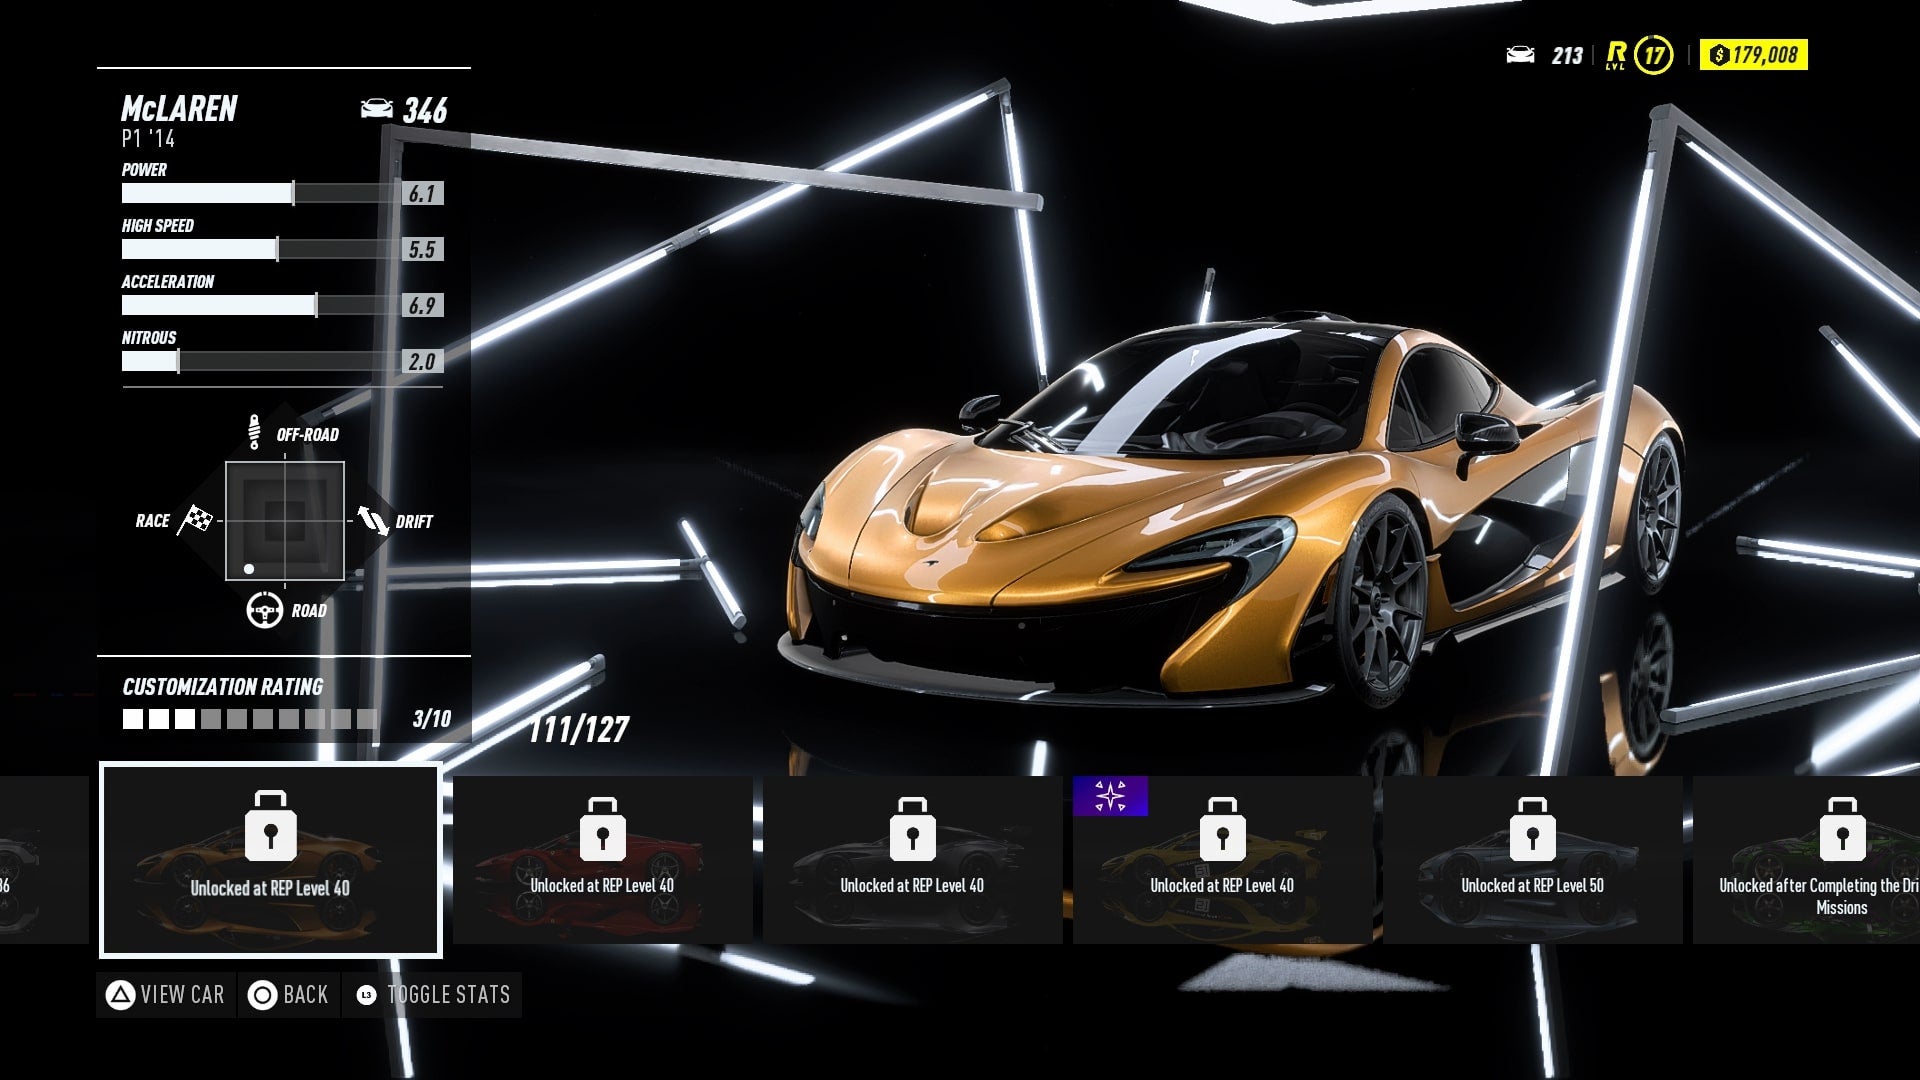Select the locked orange McLaren P1 thumbnail
This screenshot has height=1080, width=1920.
(x=270, y=860)
